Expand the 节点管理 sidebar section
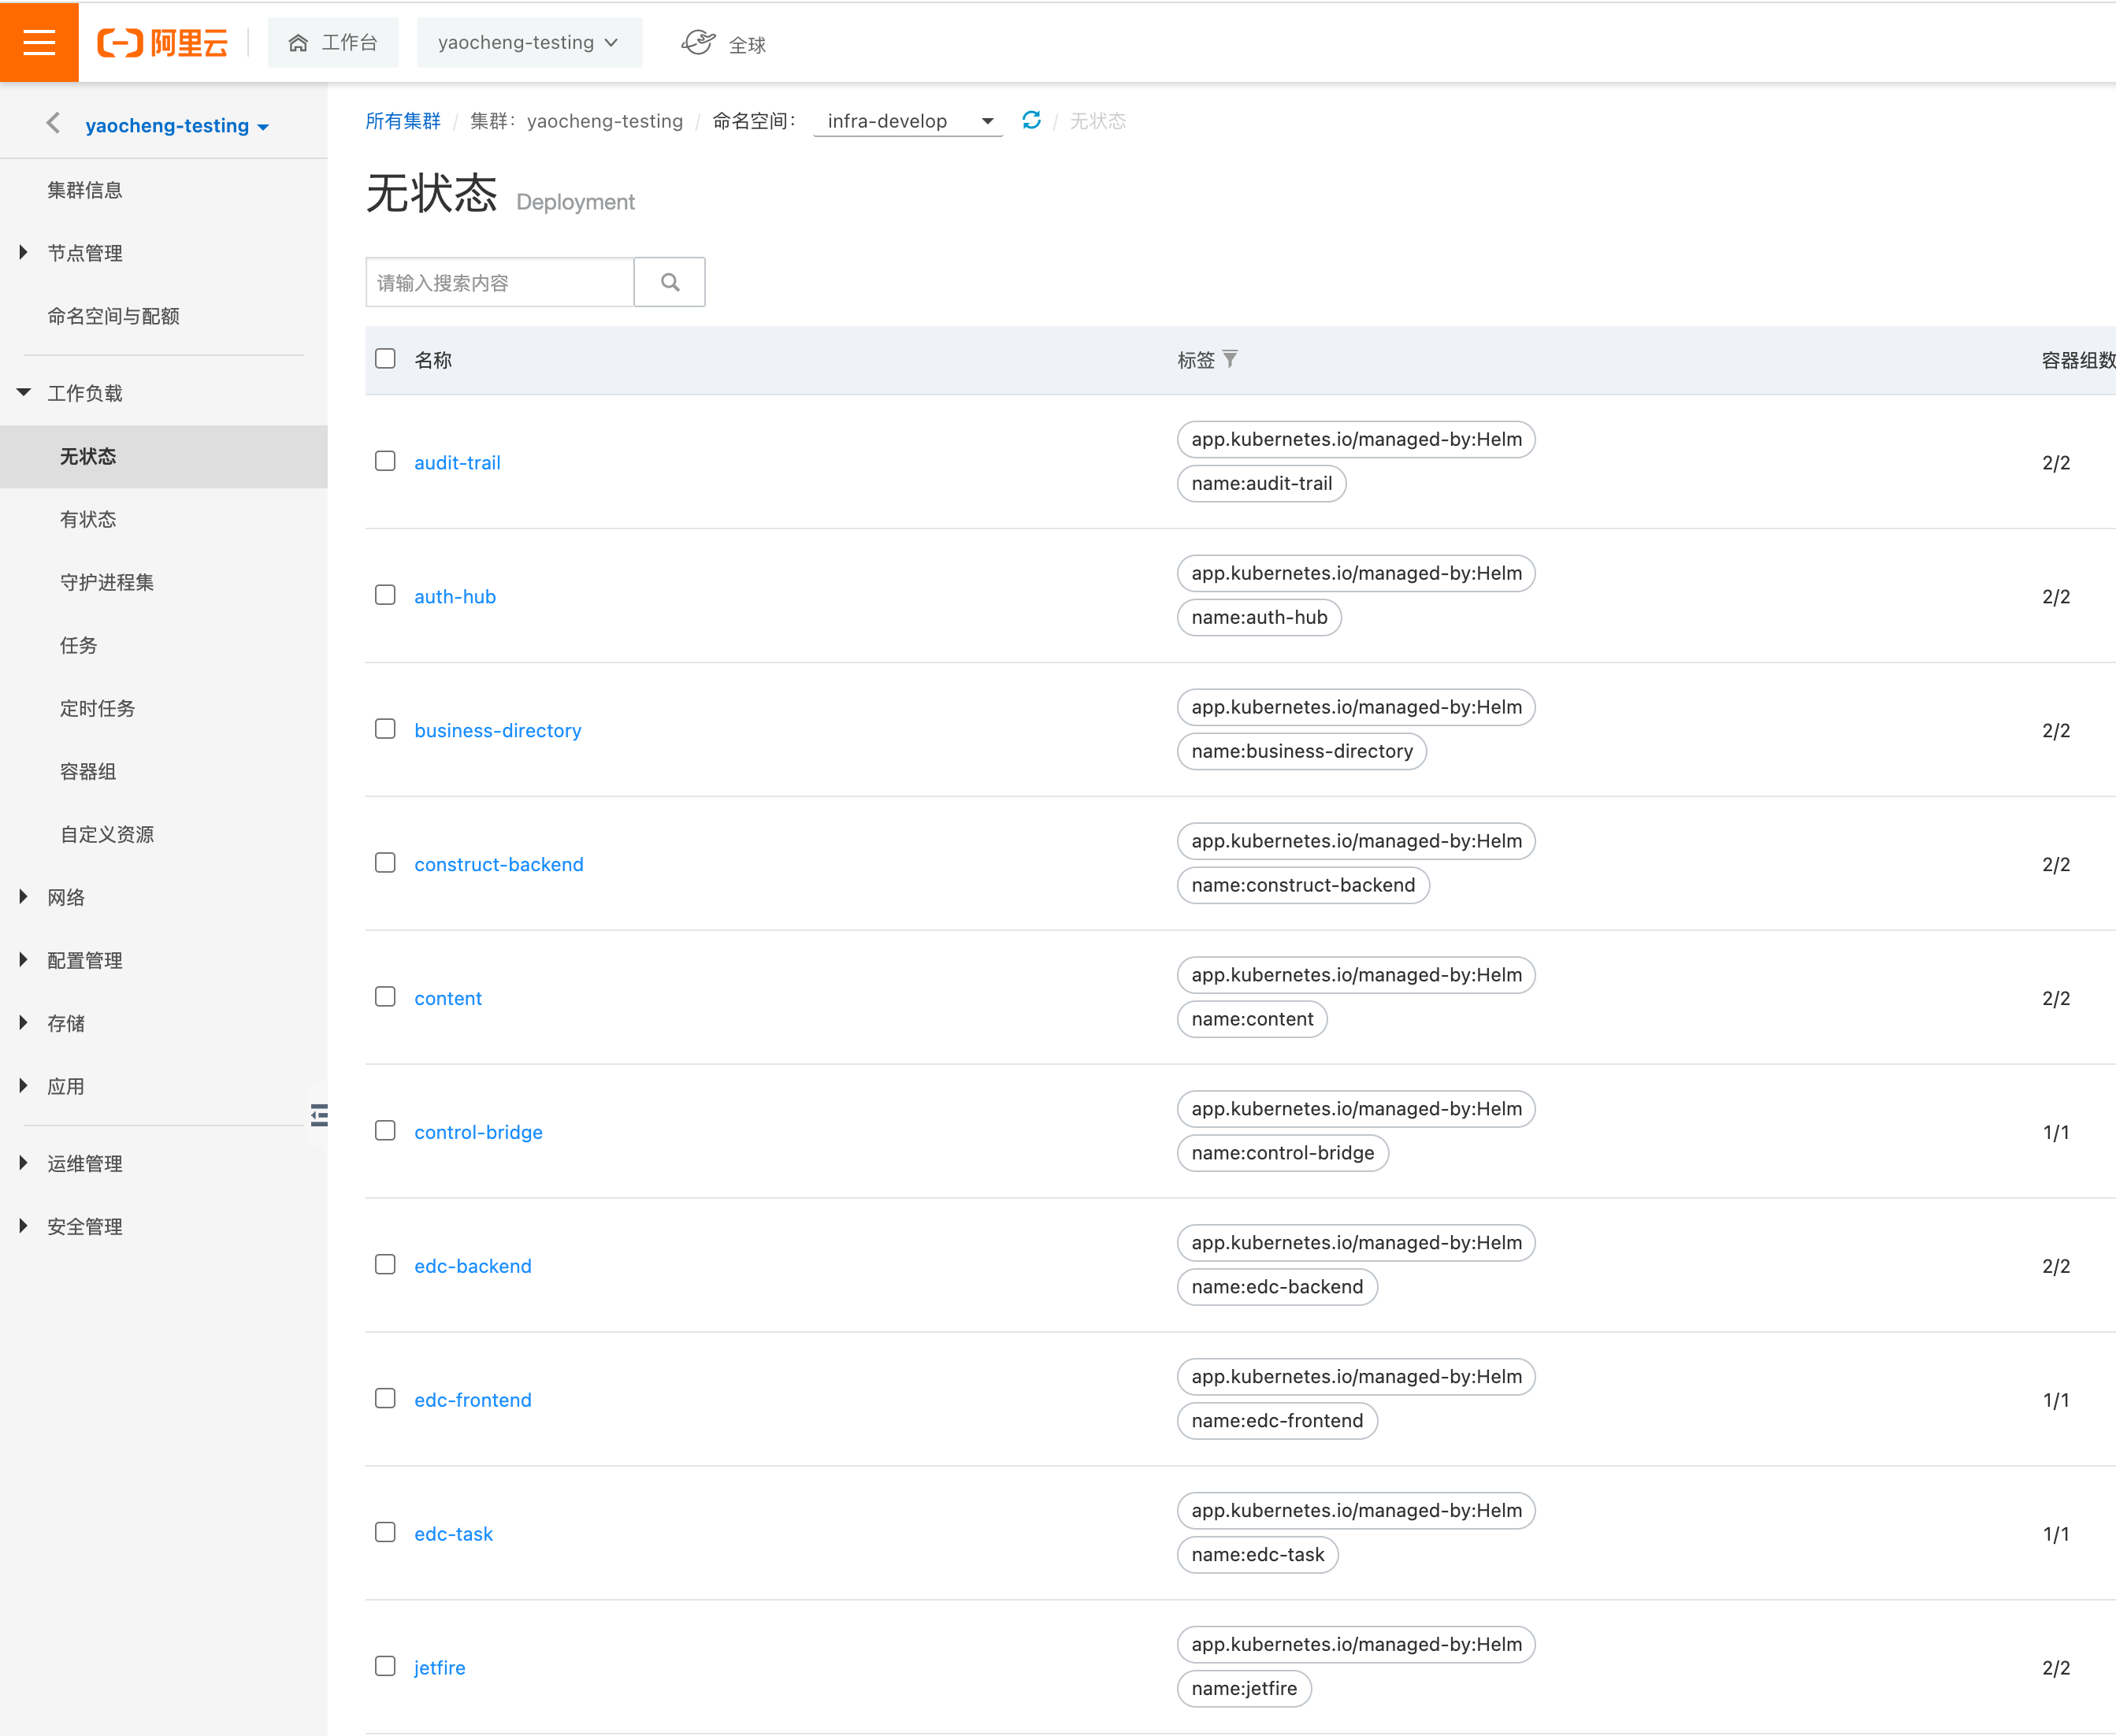 click(x=85, y=253)
